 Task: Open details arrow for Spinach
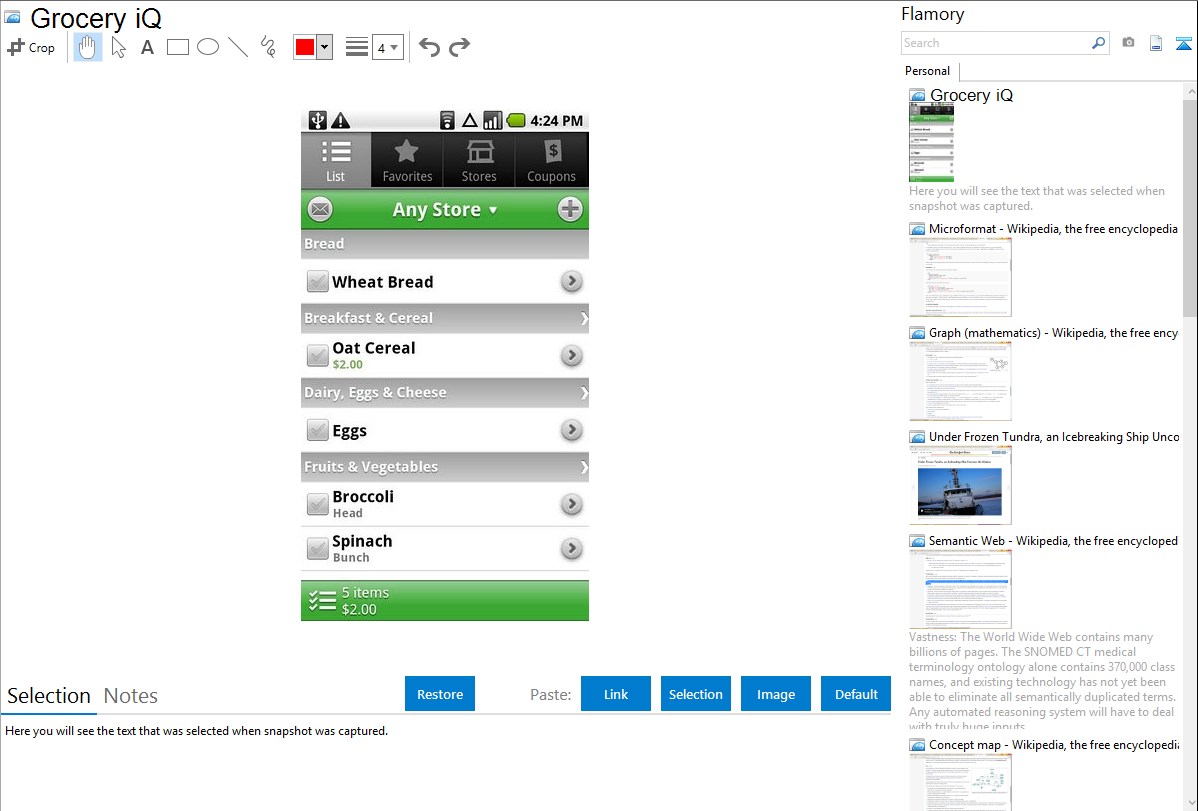point(571,548)
